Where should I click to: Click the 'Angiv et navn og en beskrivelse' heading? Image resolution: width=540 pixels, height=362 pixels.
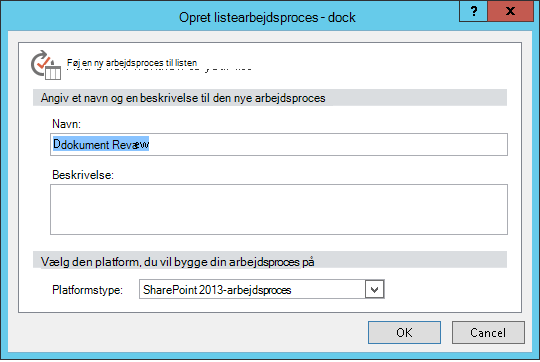pyautogui.click(x=183, y=98)
